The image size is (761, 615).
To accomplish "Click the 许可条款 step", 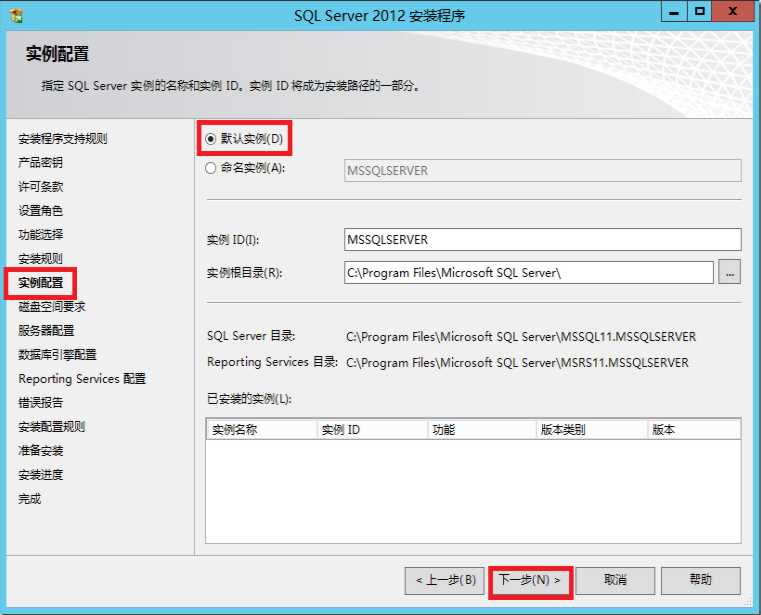I will point(40,186).
